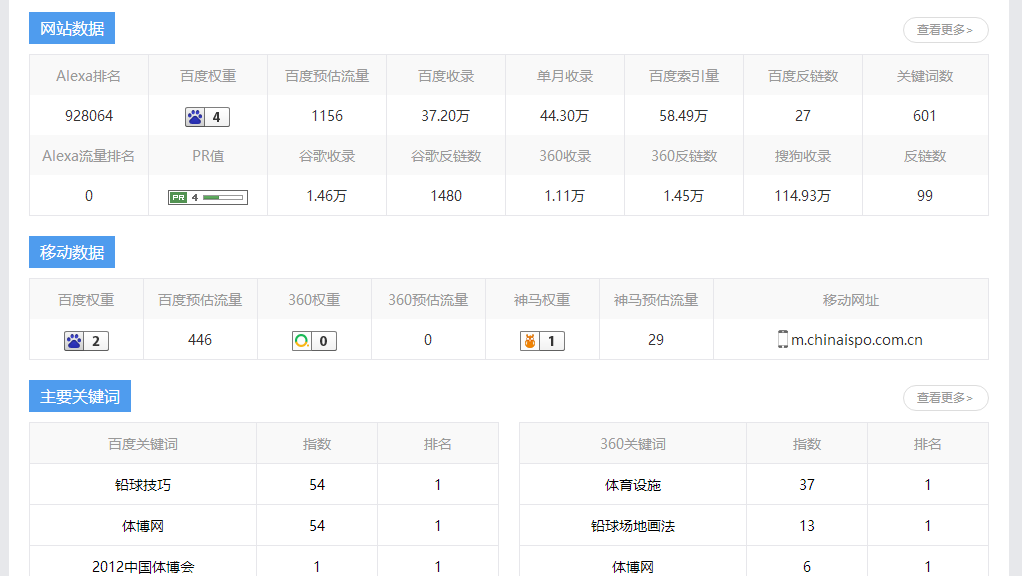
Task: Click the PR value 4 badge
Action: 207,197
